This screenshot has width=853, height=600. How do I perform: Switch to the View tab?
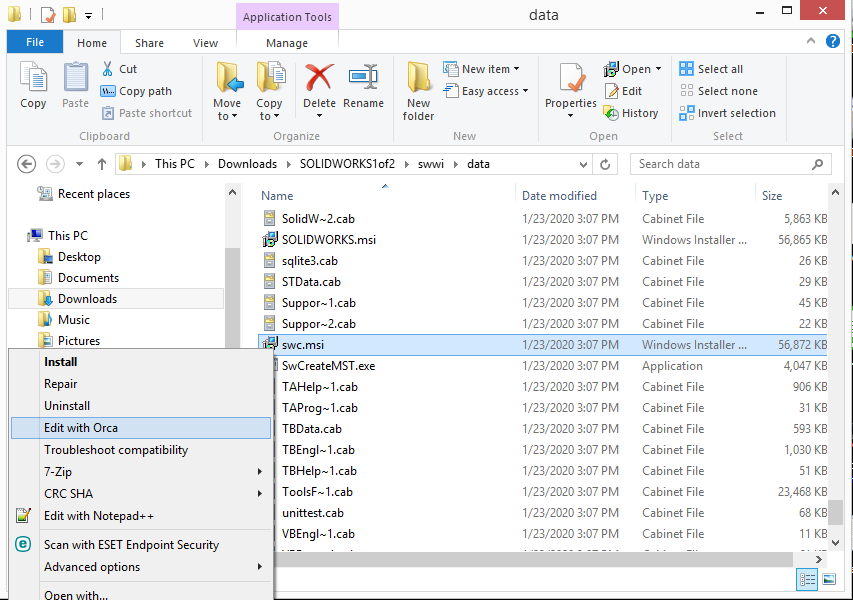click(x=205, y=43)
